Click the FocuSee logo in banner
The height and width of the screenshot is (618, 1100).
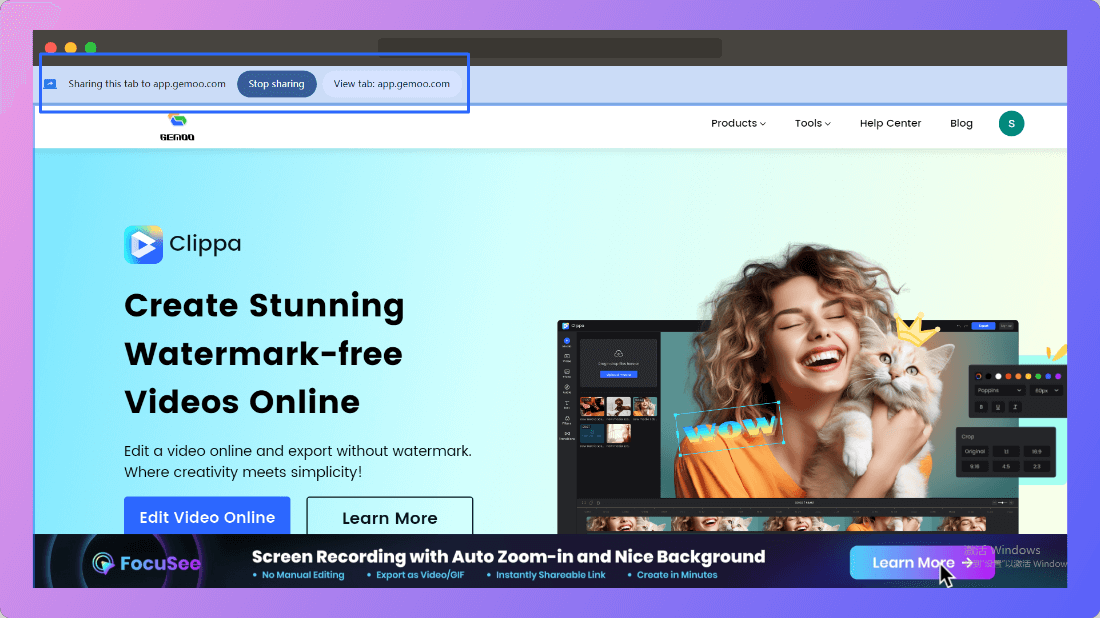[147, 563]
